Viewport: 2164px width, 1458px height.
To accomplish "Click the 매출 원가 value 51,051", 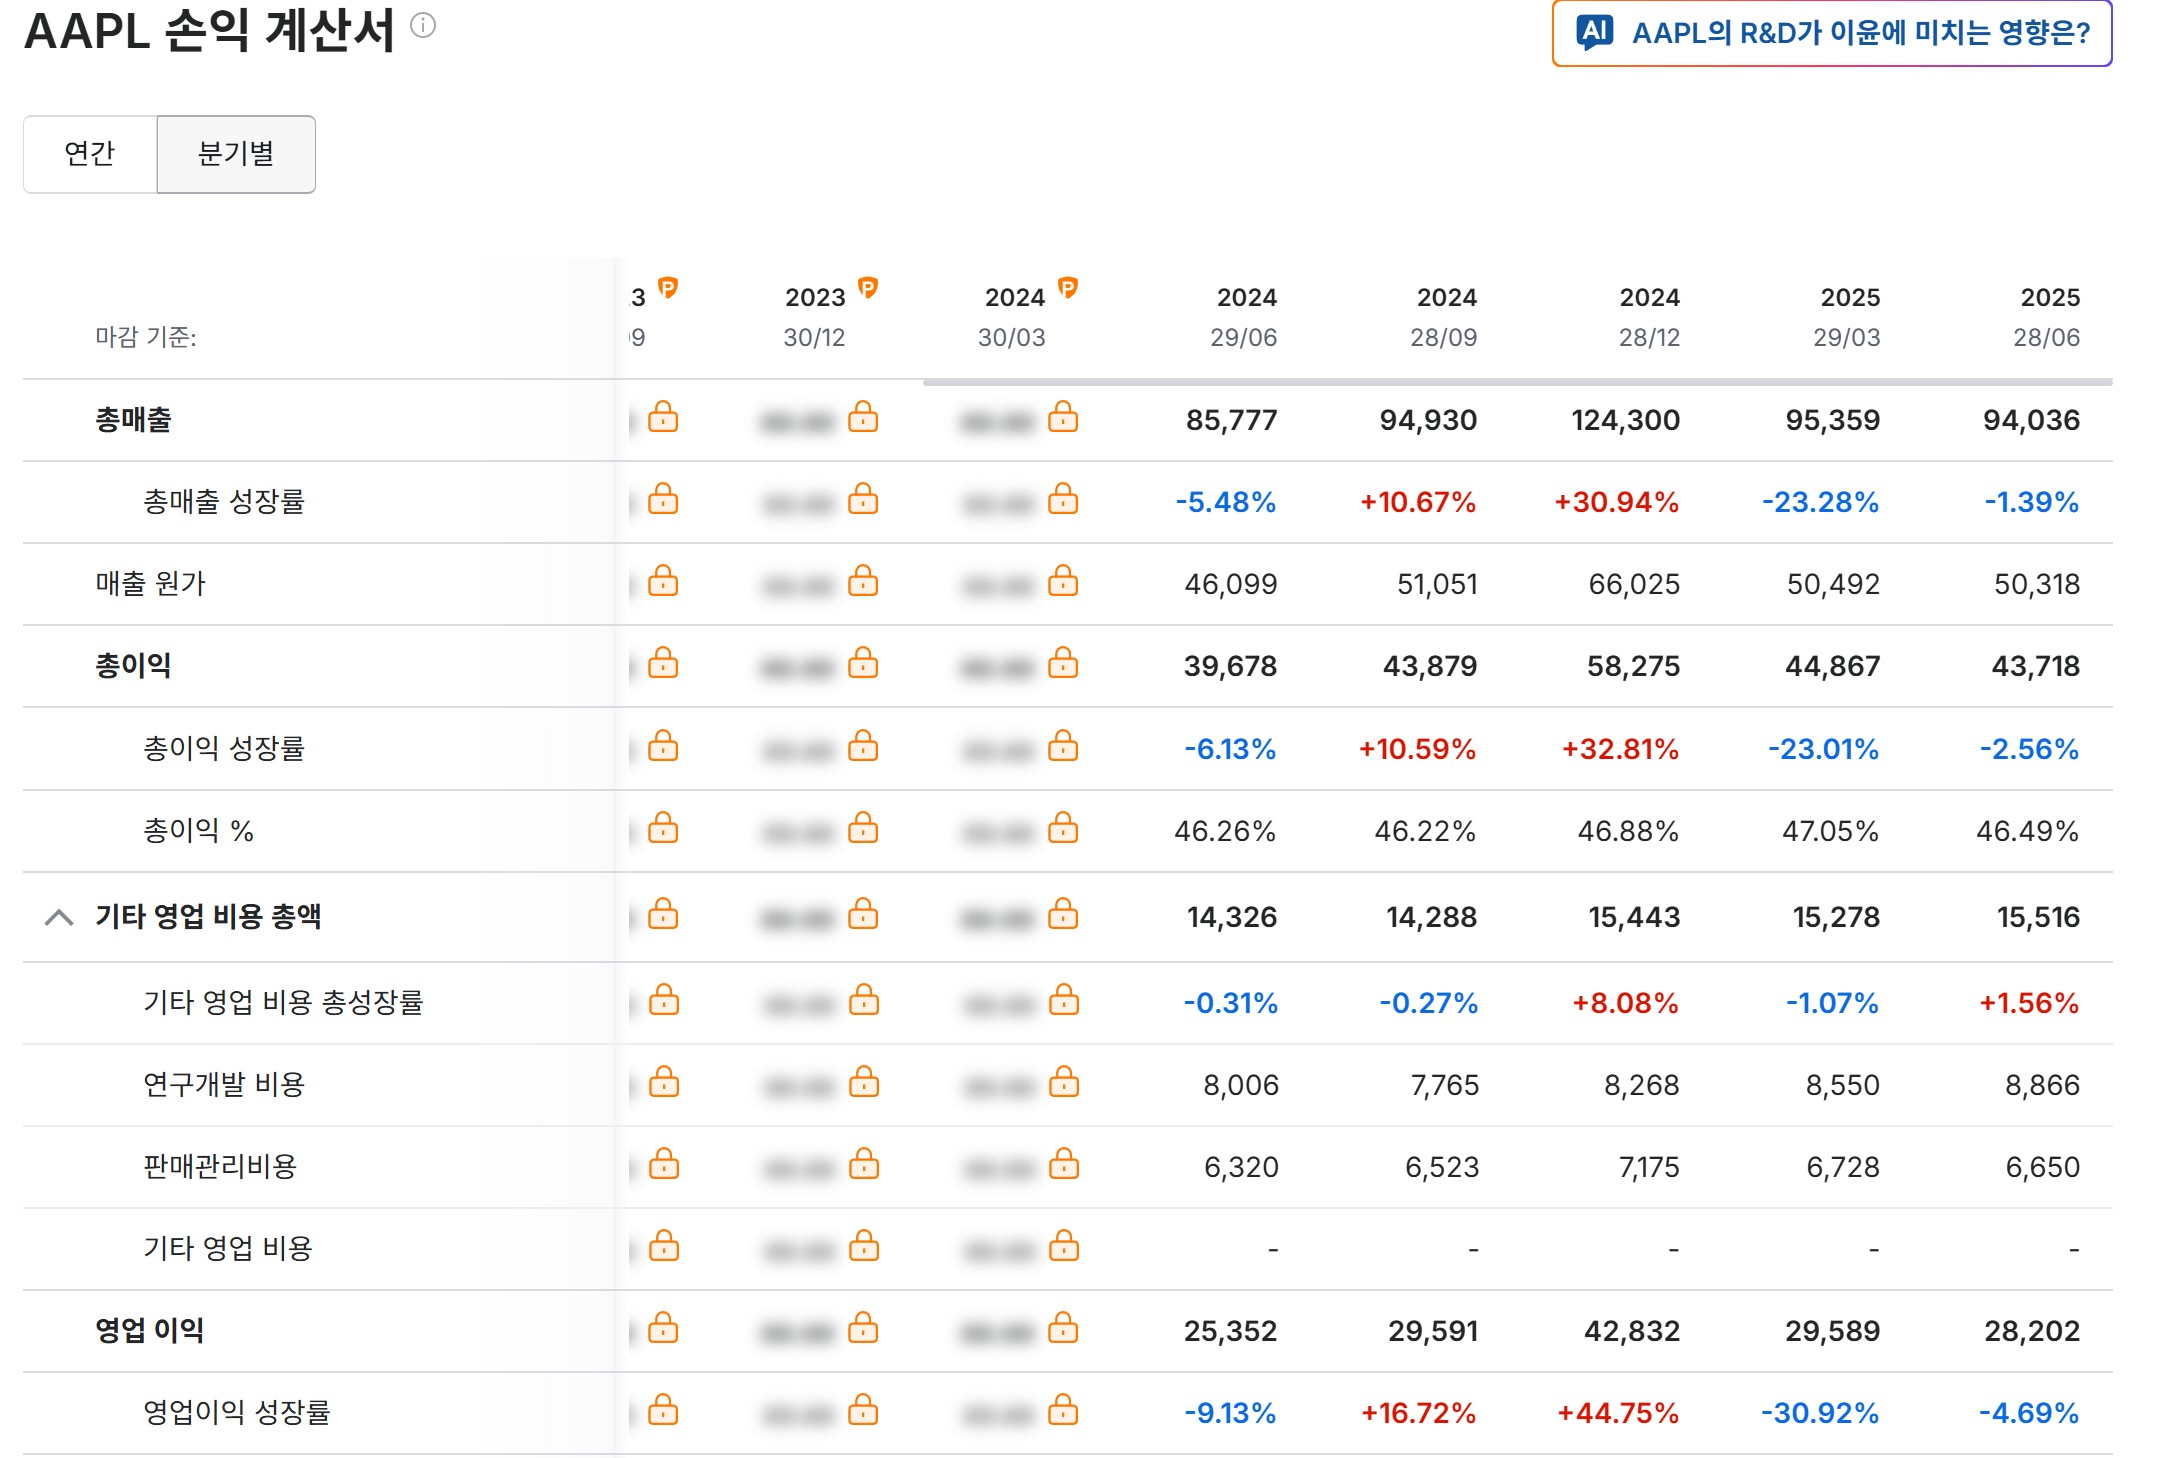I will tap(1437, 584).
